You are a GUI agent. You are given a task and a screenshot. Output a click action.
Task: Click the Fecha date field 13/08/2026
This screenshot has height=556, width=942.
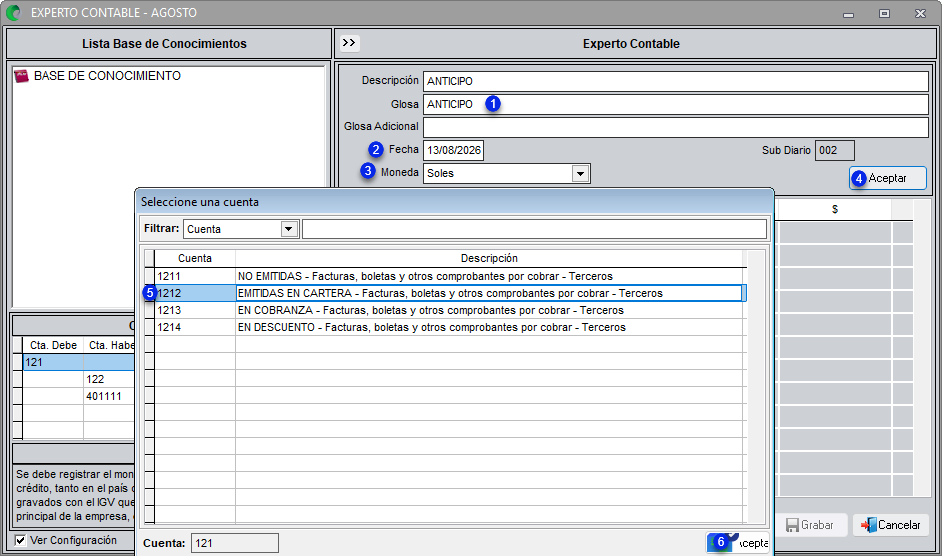454,150
